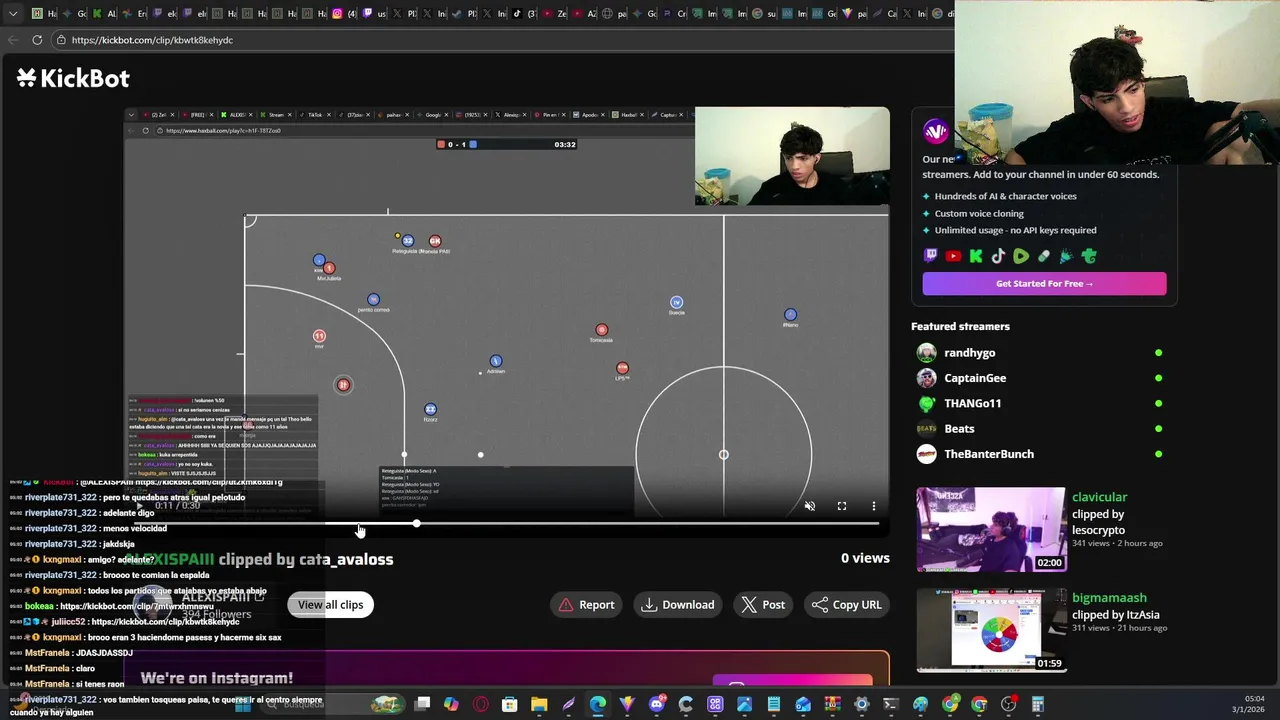Post the clip to X
Viewport: 1280px width, 720px height.
pyautogui.click(x=763, y=604)
